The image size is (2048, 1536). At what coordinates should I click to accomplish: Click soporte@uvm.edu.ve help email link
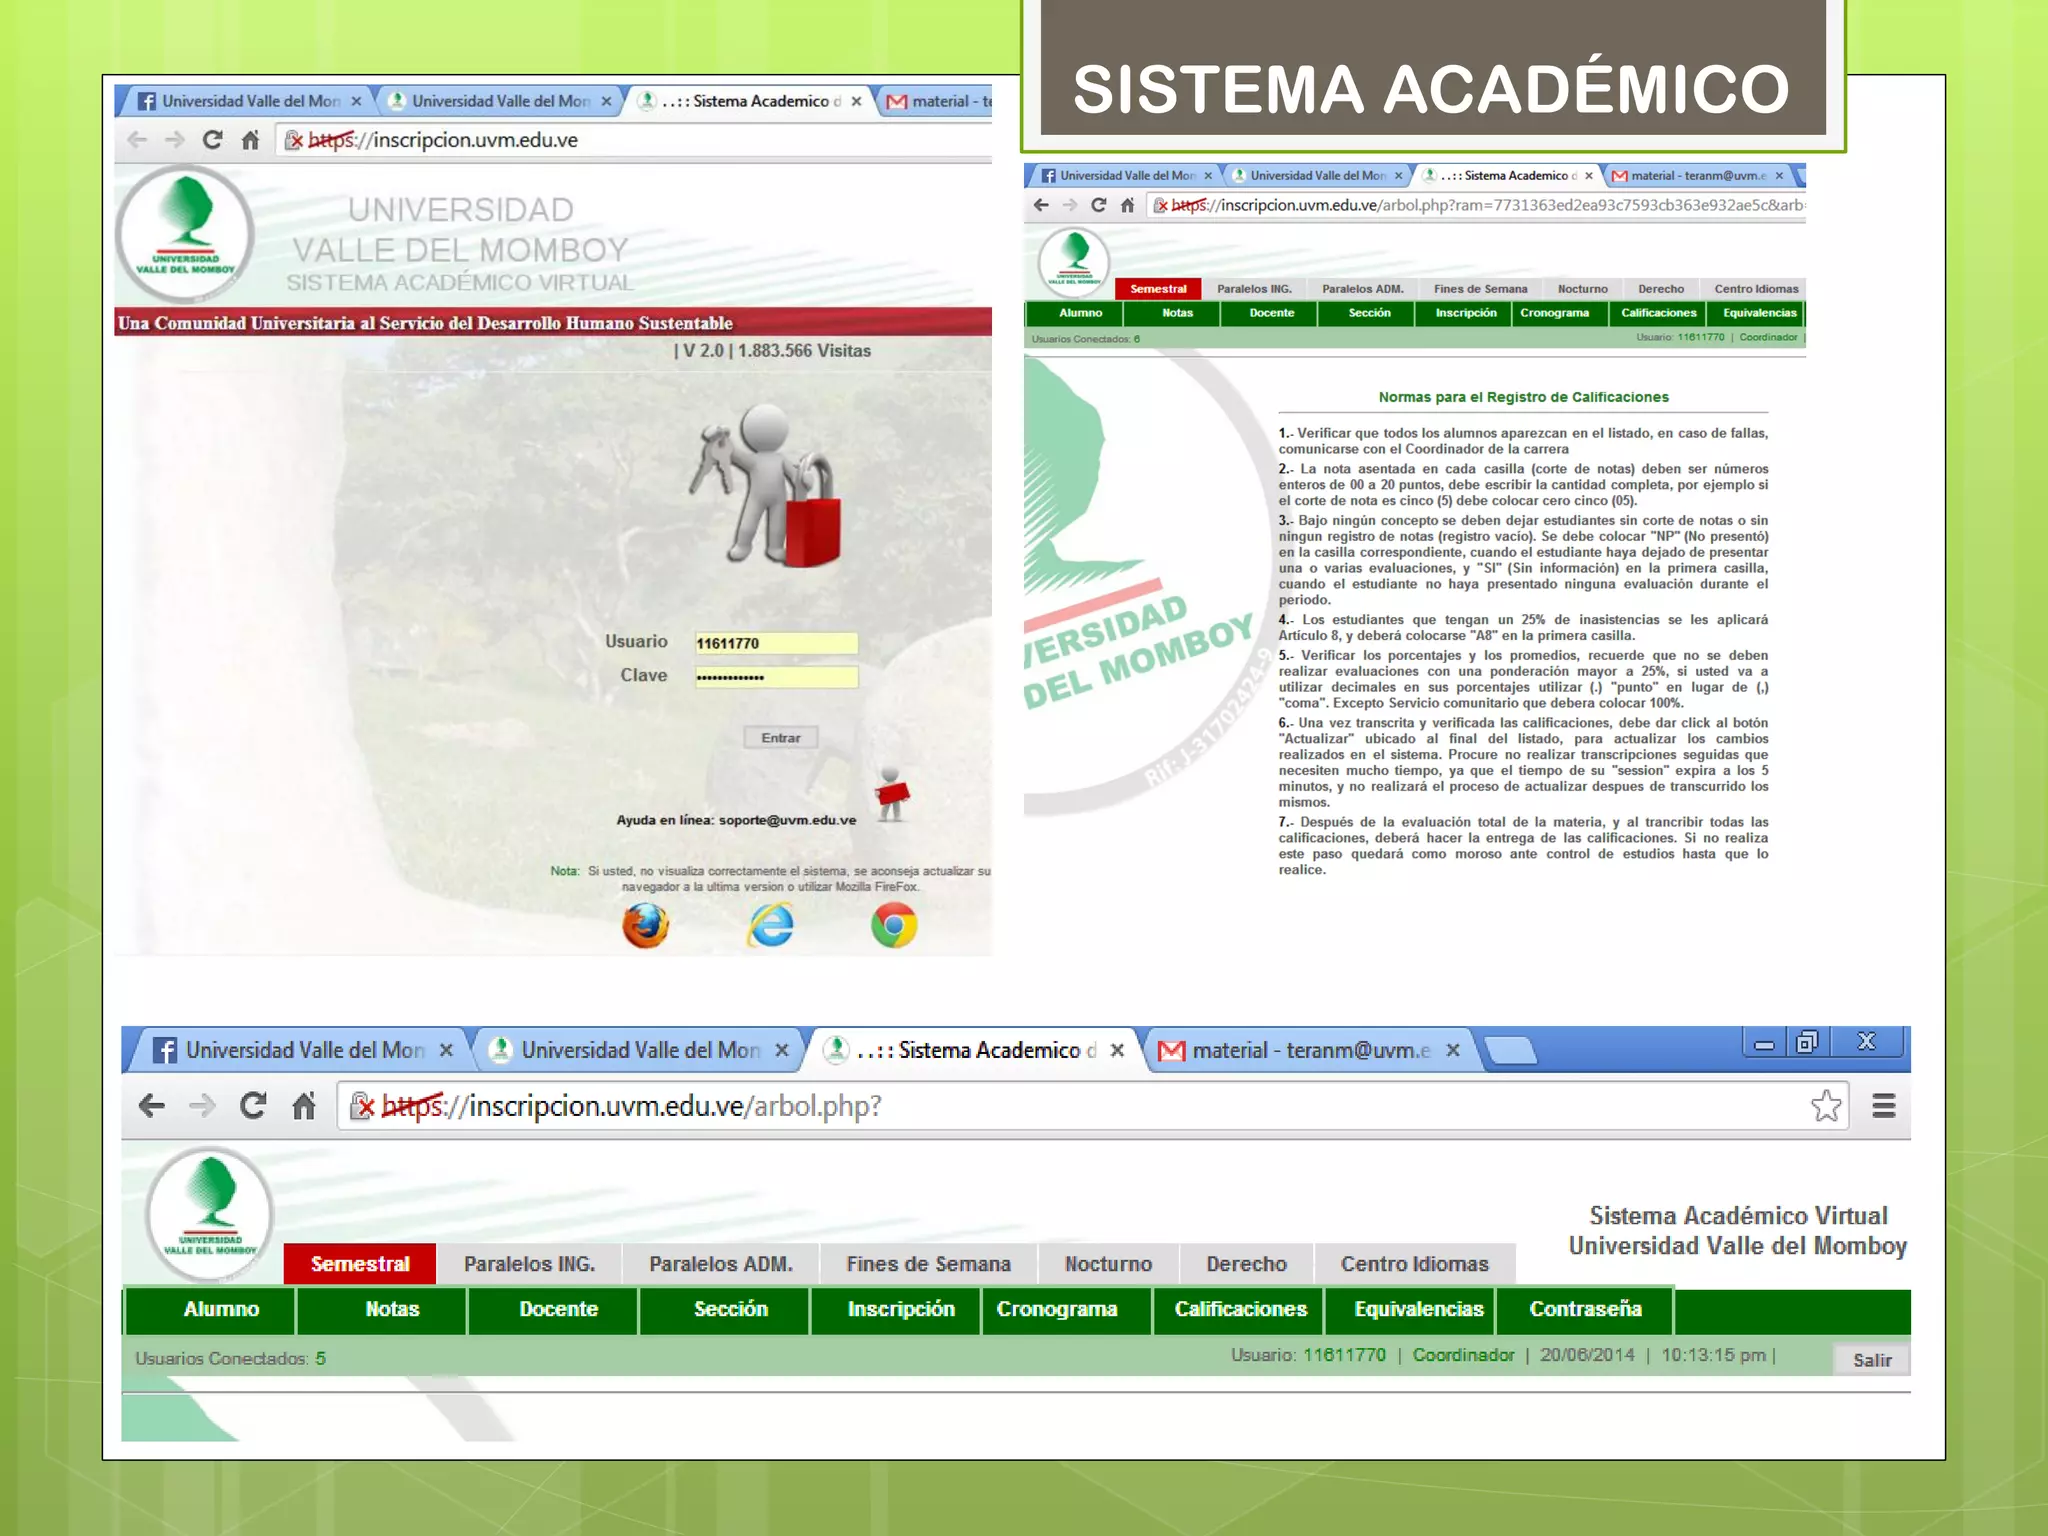[x=787, y=820]
